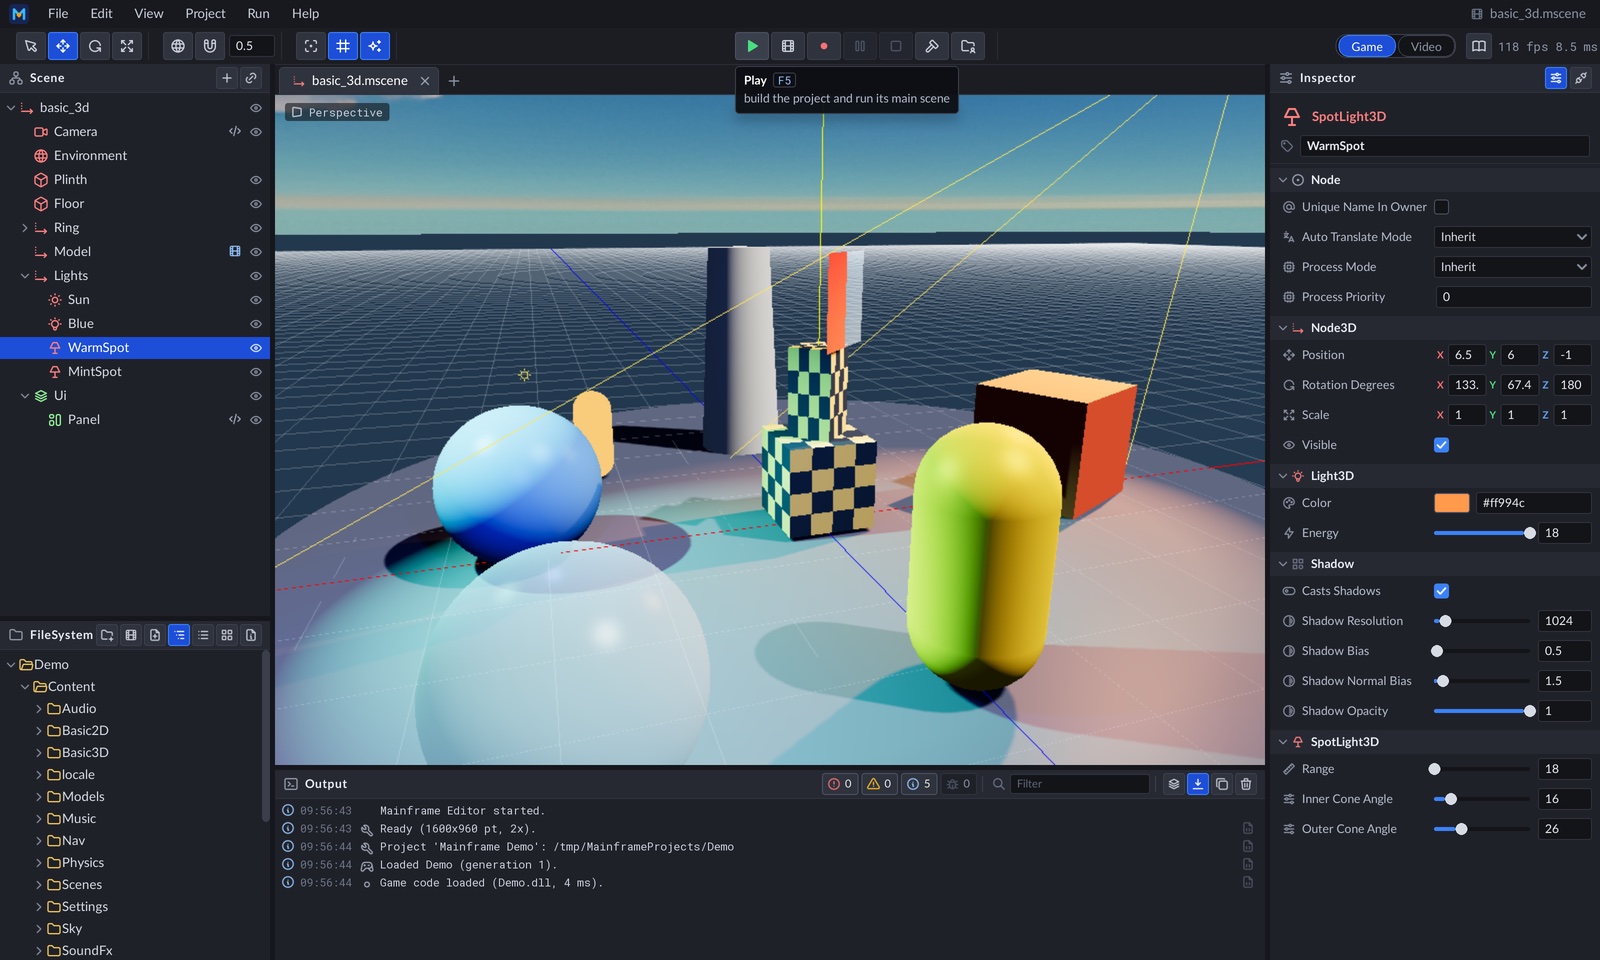The height and width of the screenshot is (960, 1600).
Task: Select the basic_3d.mscene tab
Action: point(359,81)
